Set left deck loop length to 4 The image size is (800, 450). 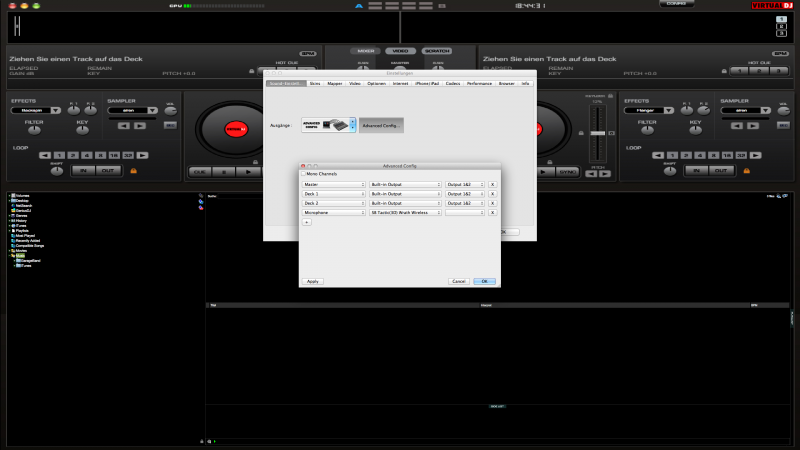[87, 155]
